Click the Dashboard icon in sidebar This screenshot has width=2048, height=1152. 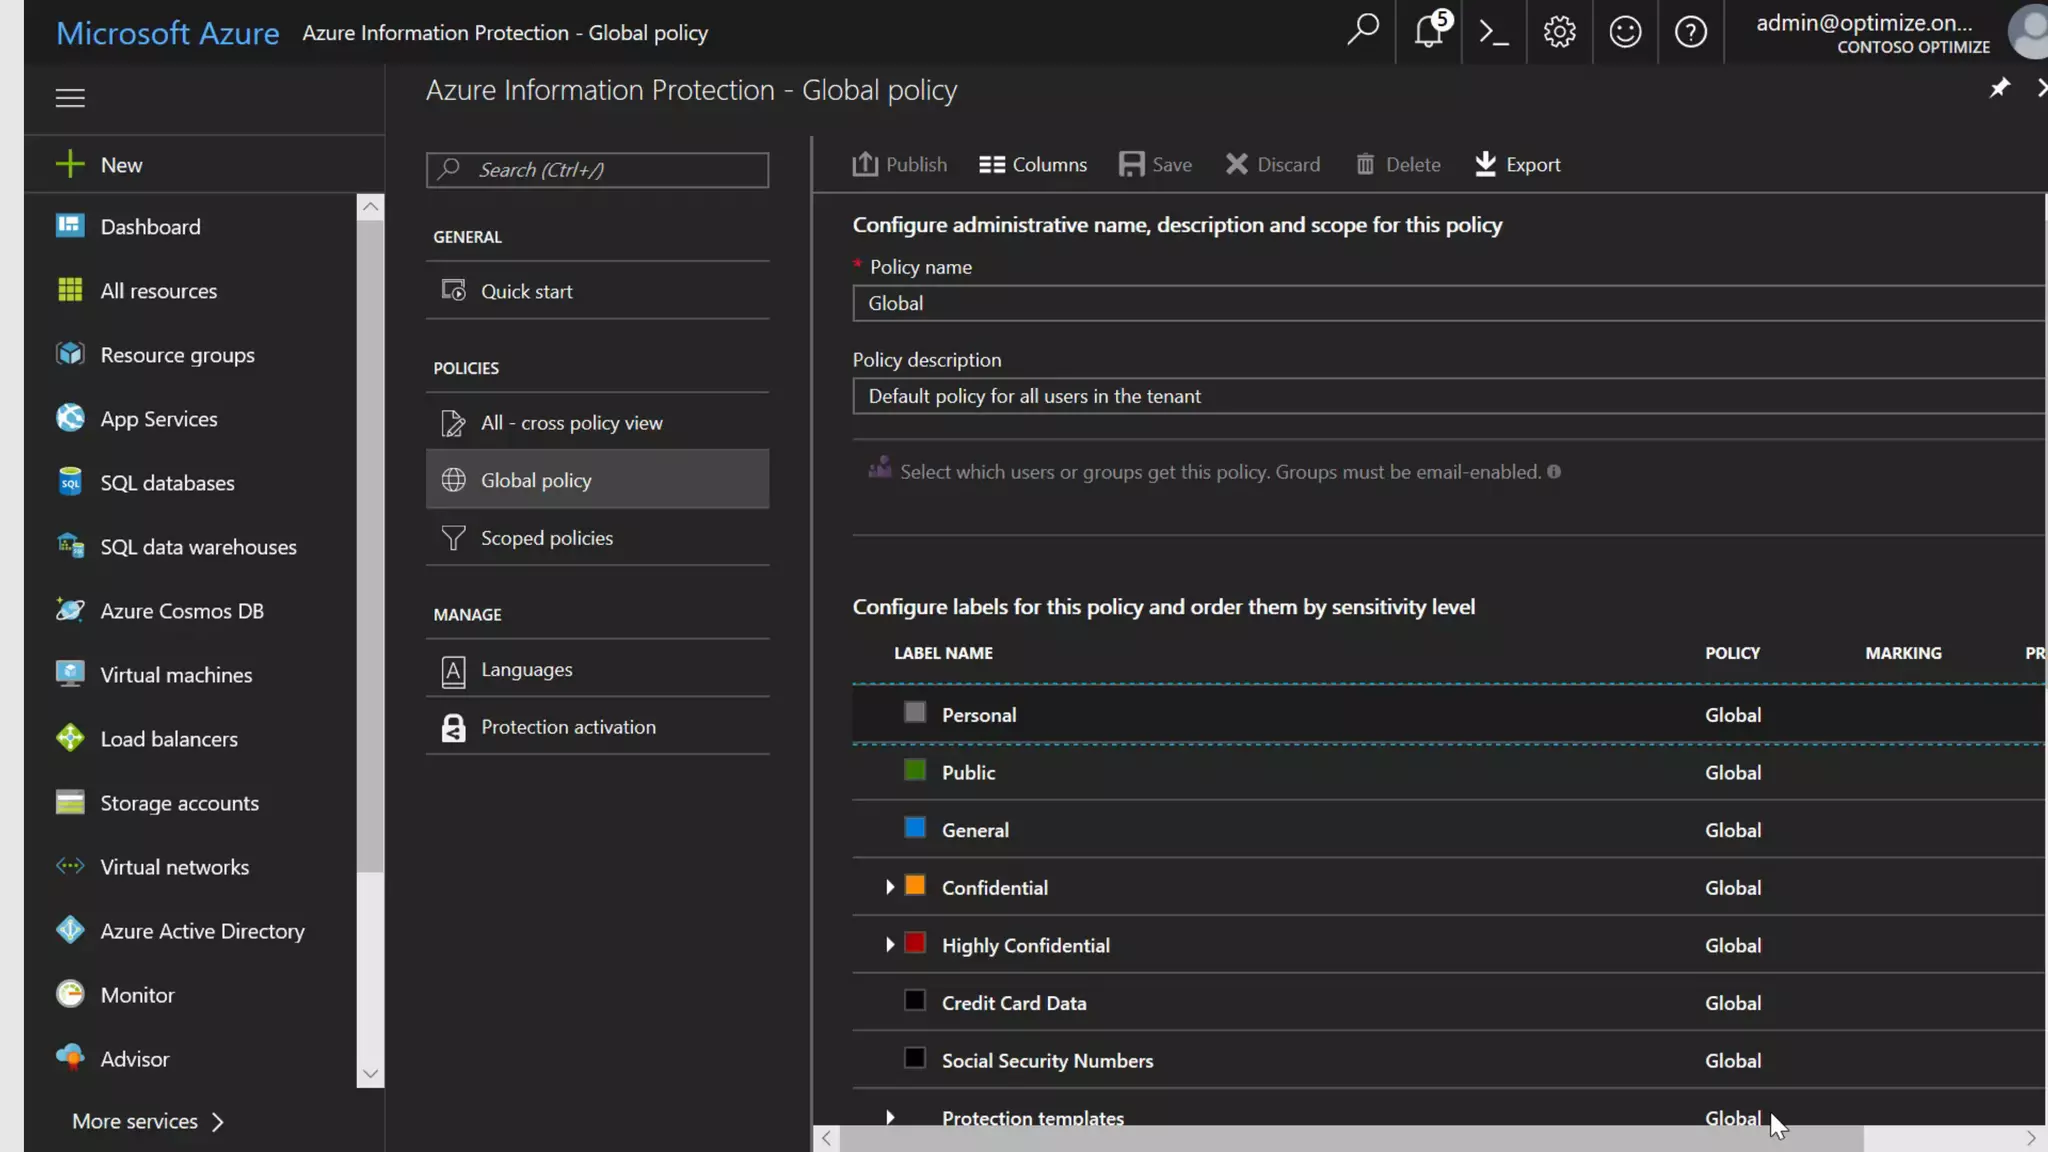(x=70, y=226)
